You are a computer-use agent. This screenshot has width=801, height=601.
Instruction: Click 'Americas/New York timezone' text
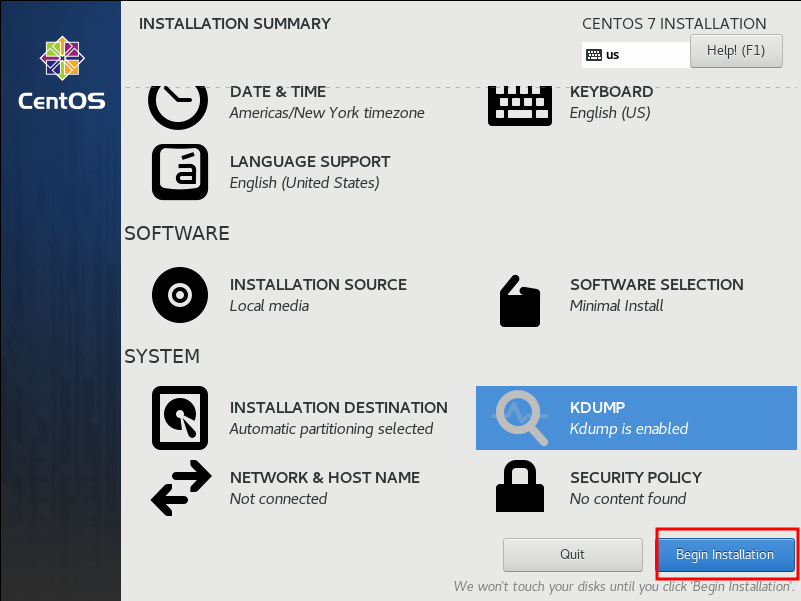point(327,113)
